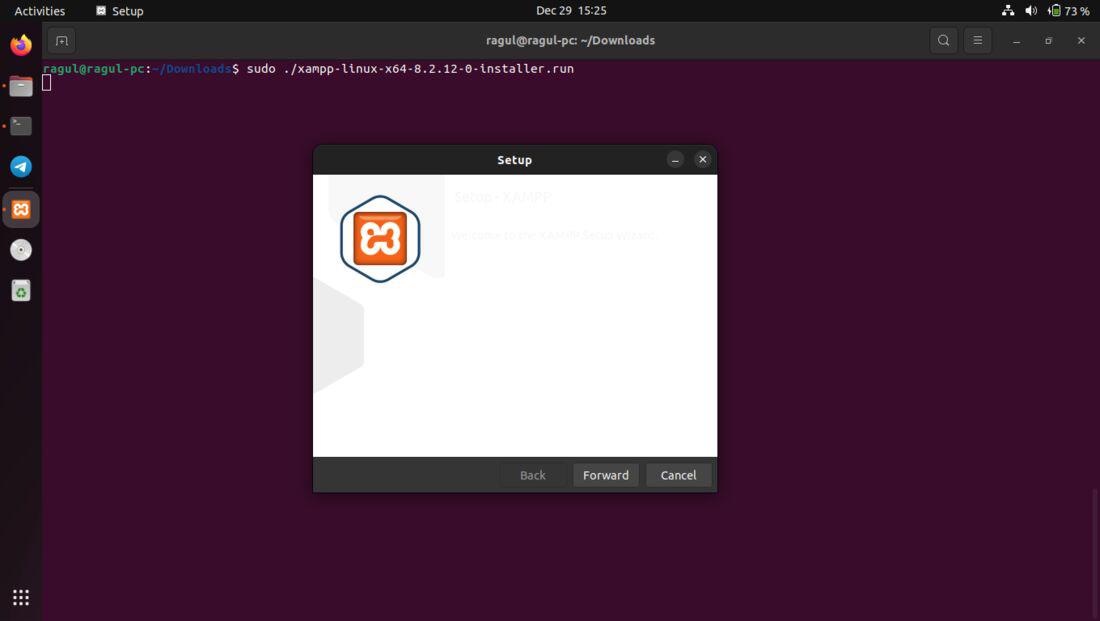Click the battery indicator 73 %

1068,11
